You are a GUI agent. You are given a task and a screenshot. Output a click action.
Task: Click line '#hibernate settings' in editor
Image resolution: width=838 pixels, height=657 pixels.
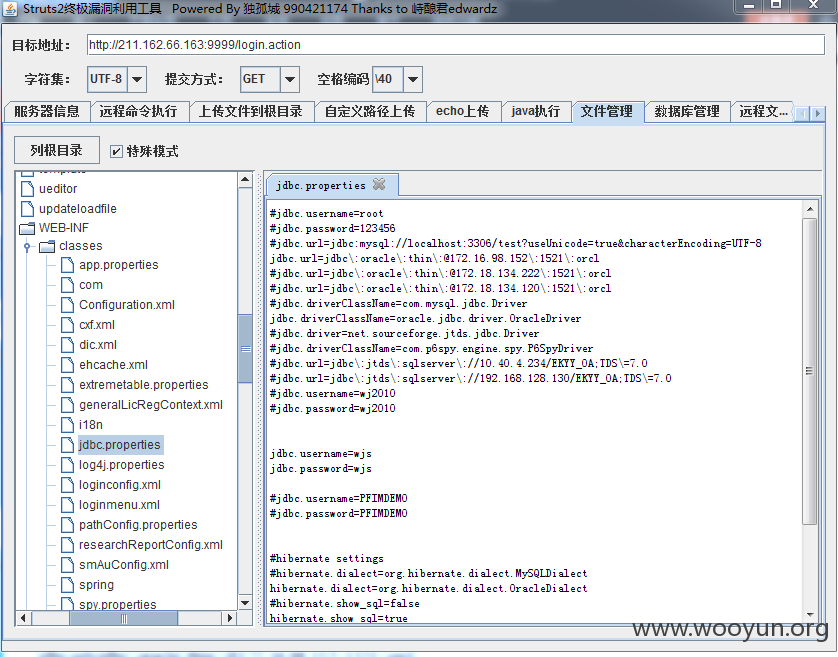(327, 558)
